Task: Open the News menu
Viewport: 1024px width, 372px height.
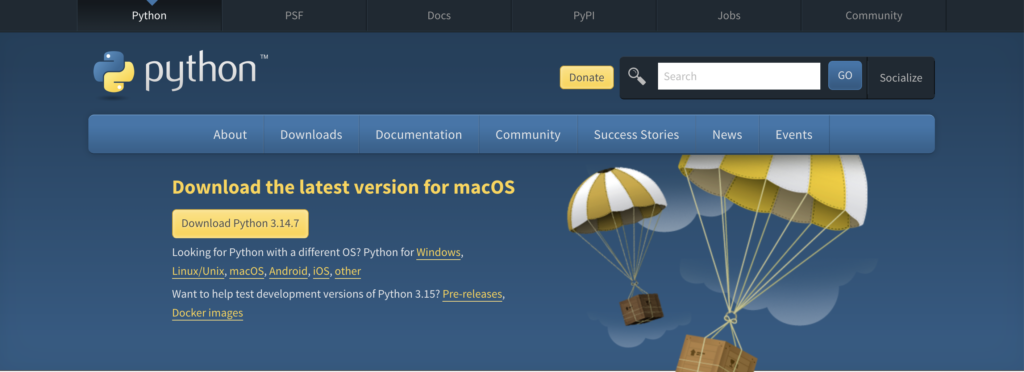Action: (x=727, y=134)
